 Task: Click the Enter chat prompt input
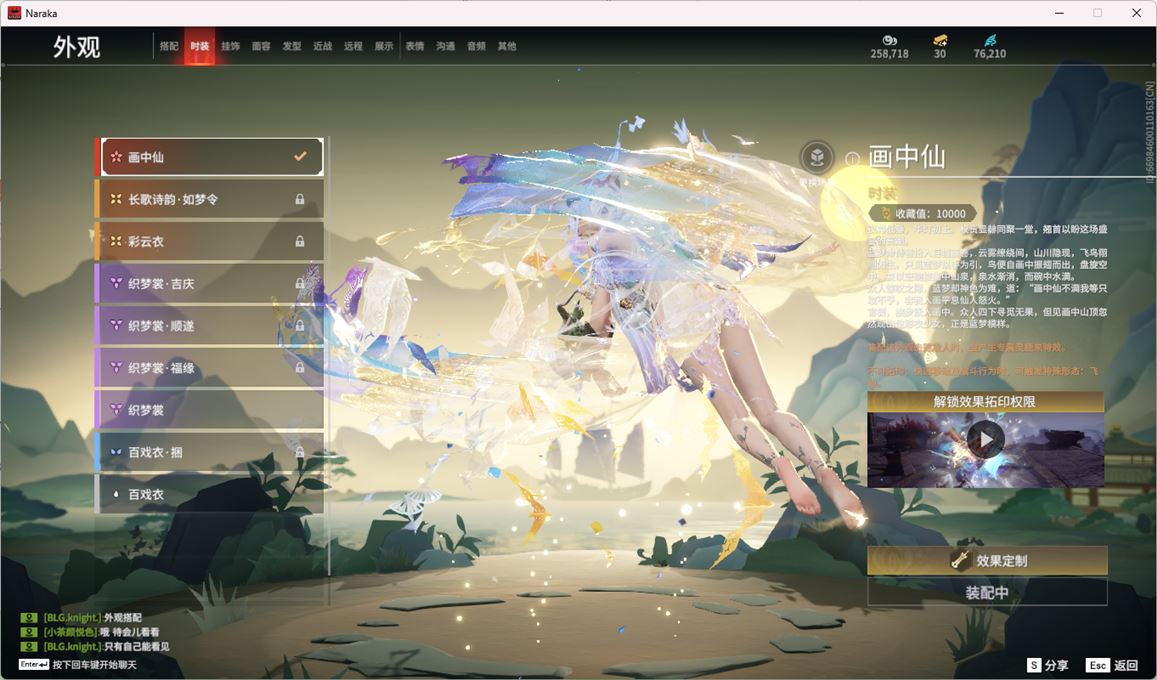77,665
